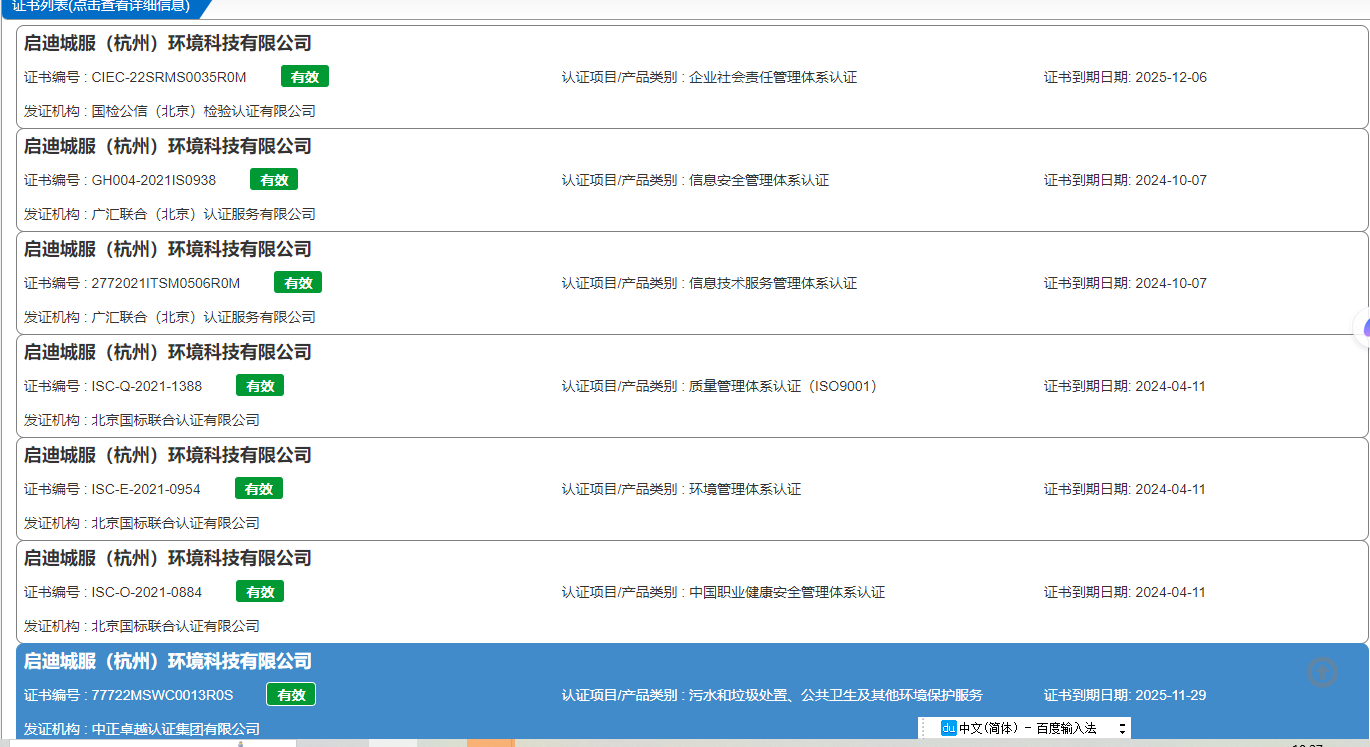Click expiry date 2024-04-11 of ISC-Q-2021-1388 row
The height and width of the screenshot is (747, 1370).
tap(1171, 386)
